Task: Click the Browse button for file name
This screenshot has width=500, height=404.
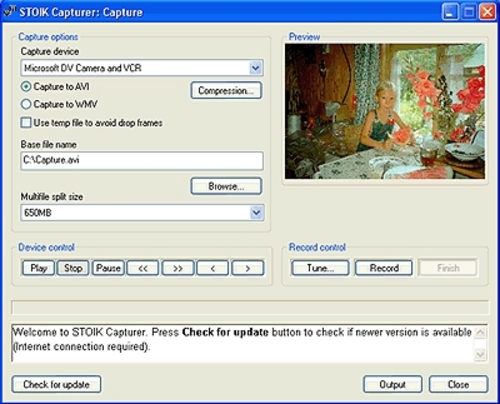Action: [226, 186]
